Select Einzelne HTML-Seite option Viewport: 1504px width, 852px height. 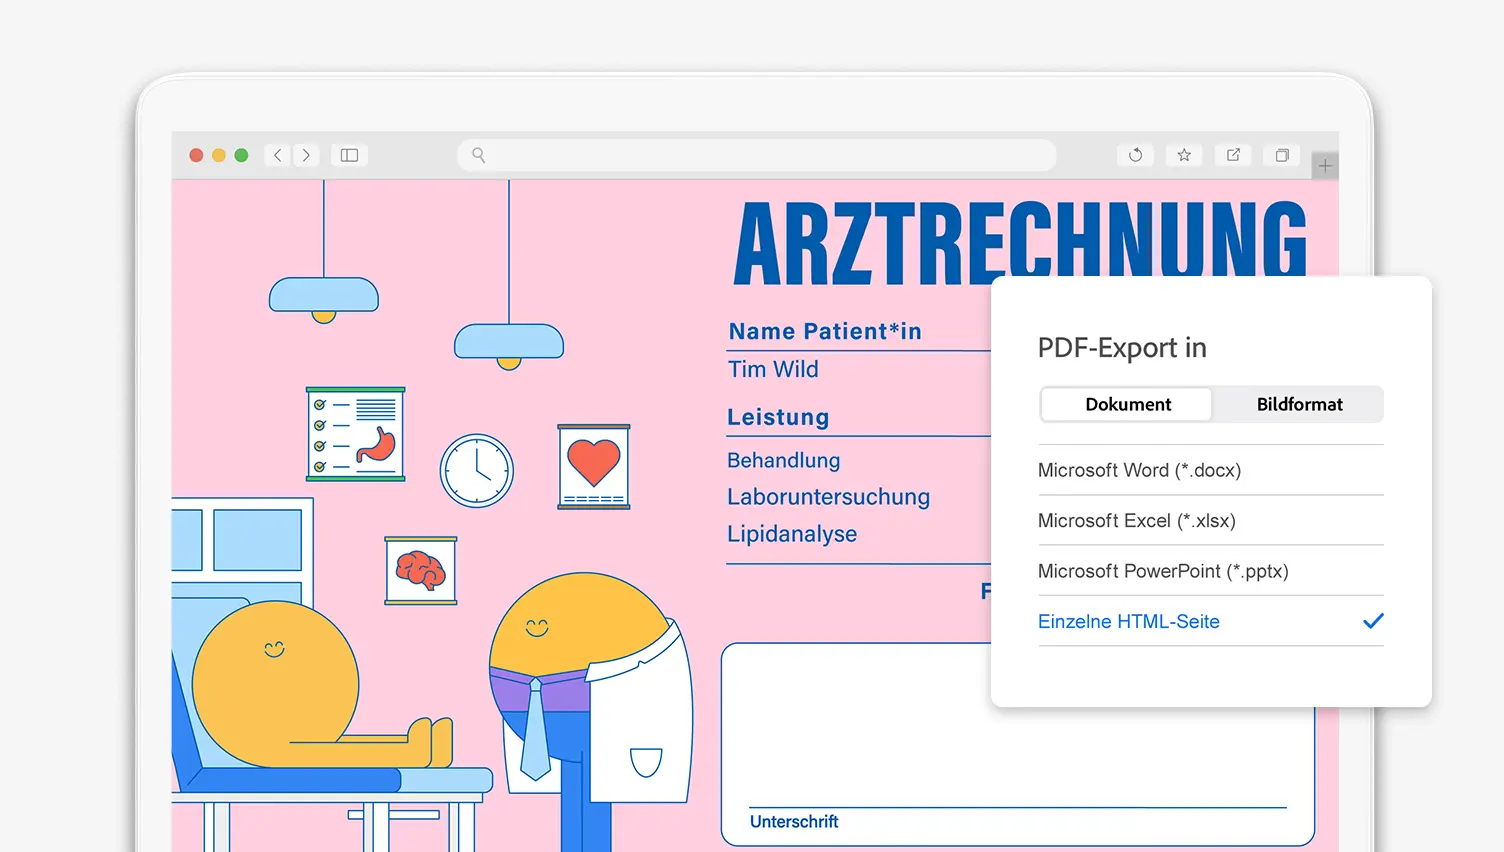1128,621
